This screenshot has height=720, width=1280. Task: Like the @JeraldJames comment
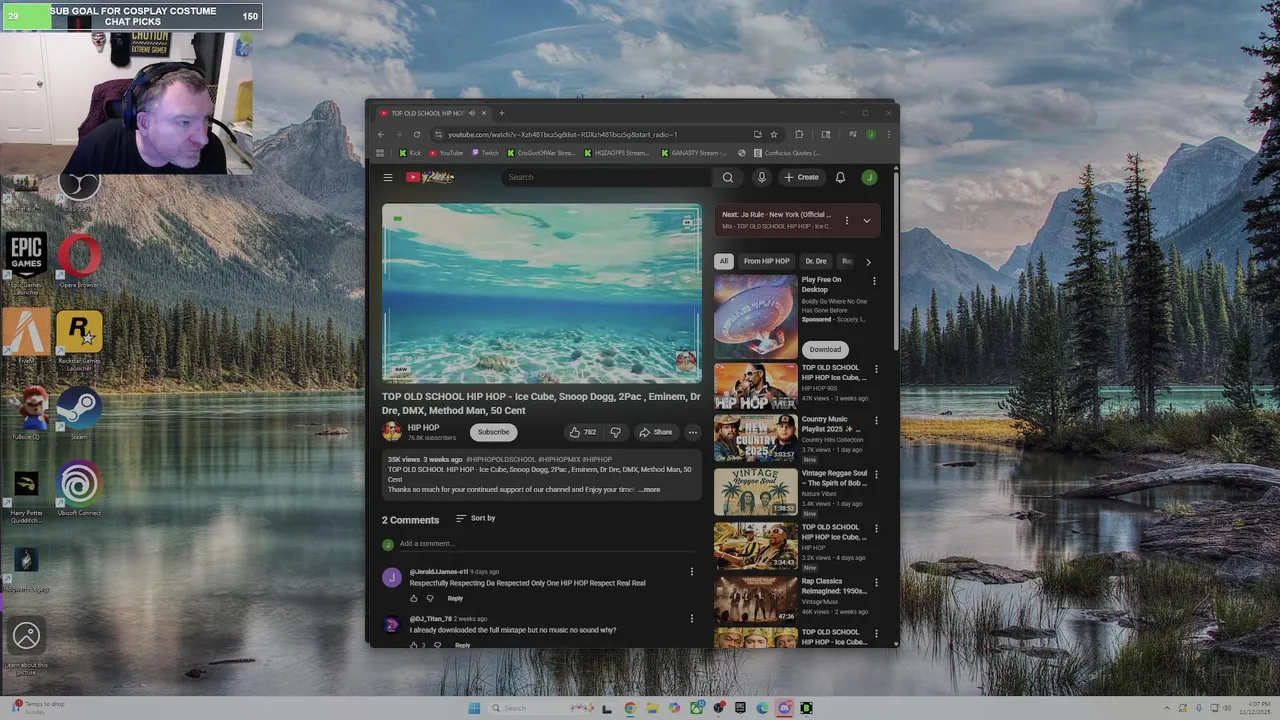414,598
